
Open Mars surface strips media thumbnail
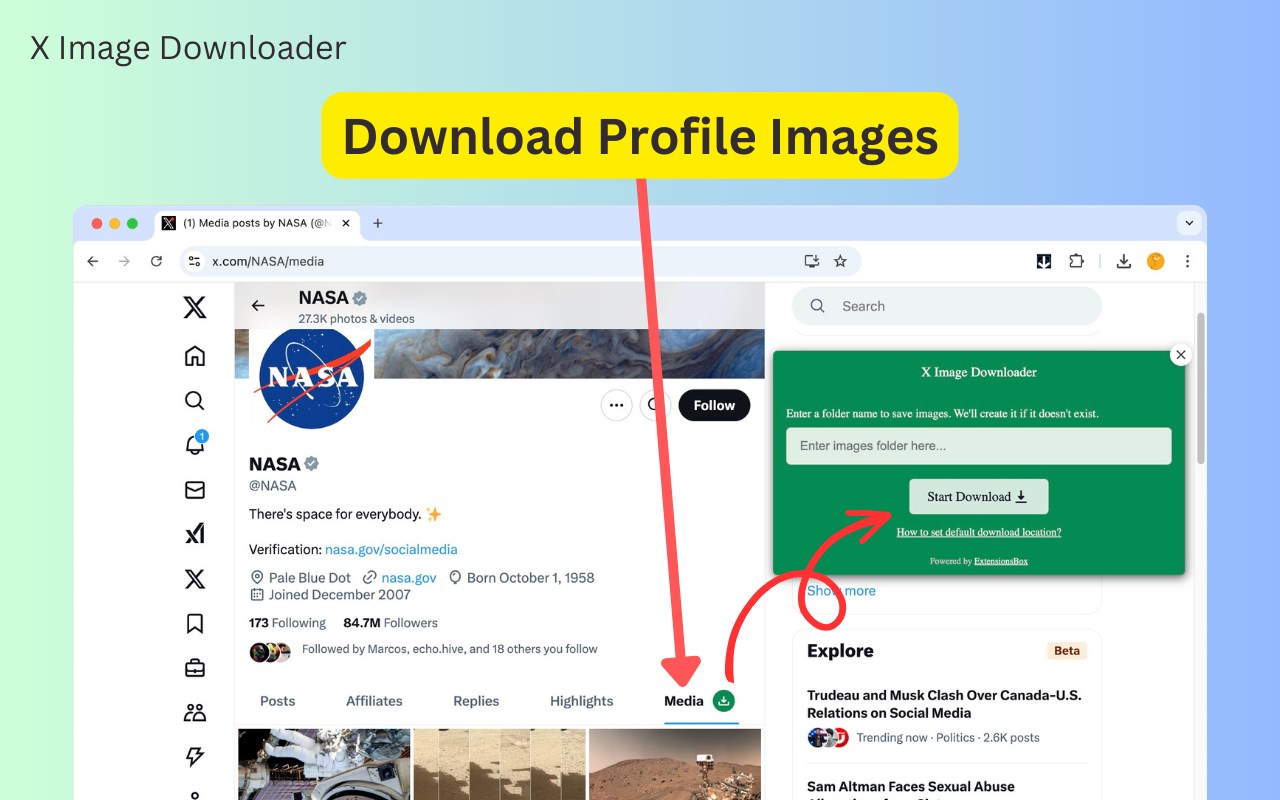[x=500, y=764]
